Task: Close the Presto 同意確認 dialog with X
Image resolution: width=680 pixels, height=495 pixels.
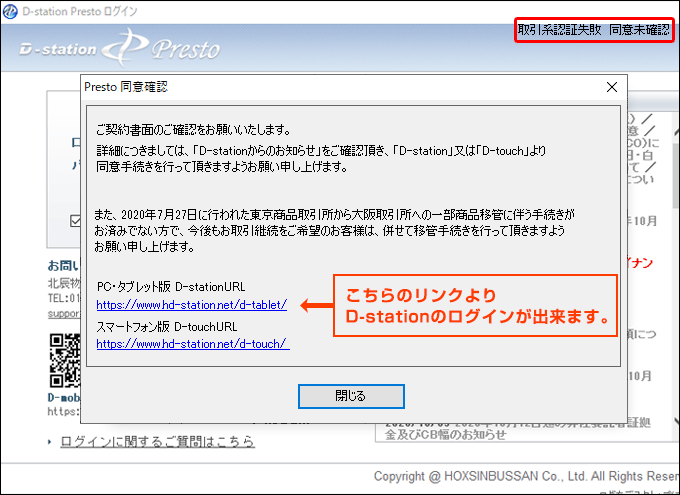Action: [611, 87]
